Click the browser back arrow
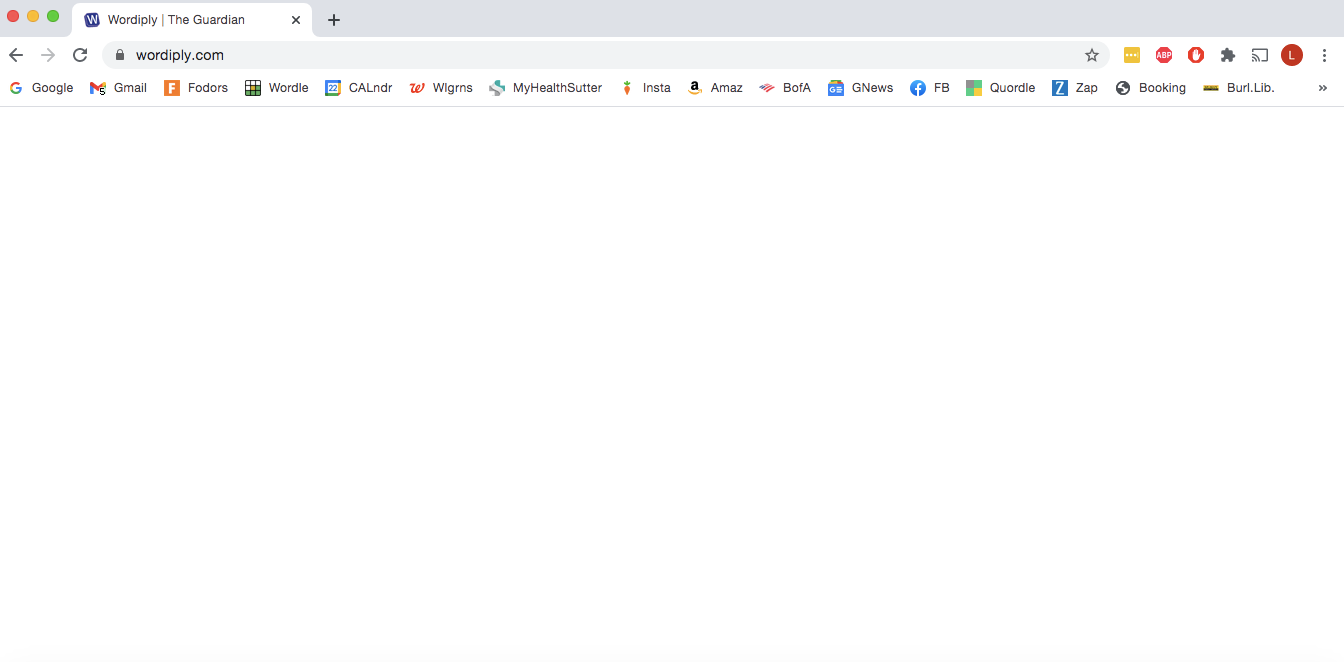1344x662 pixels. click(x=16, y=55)
